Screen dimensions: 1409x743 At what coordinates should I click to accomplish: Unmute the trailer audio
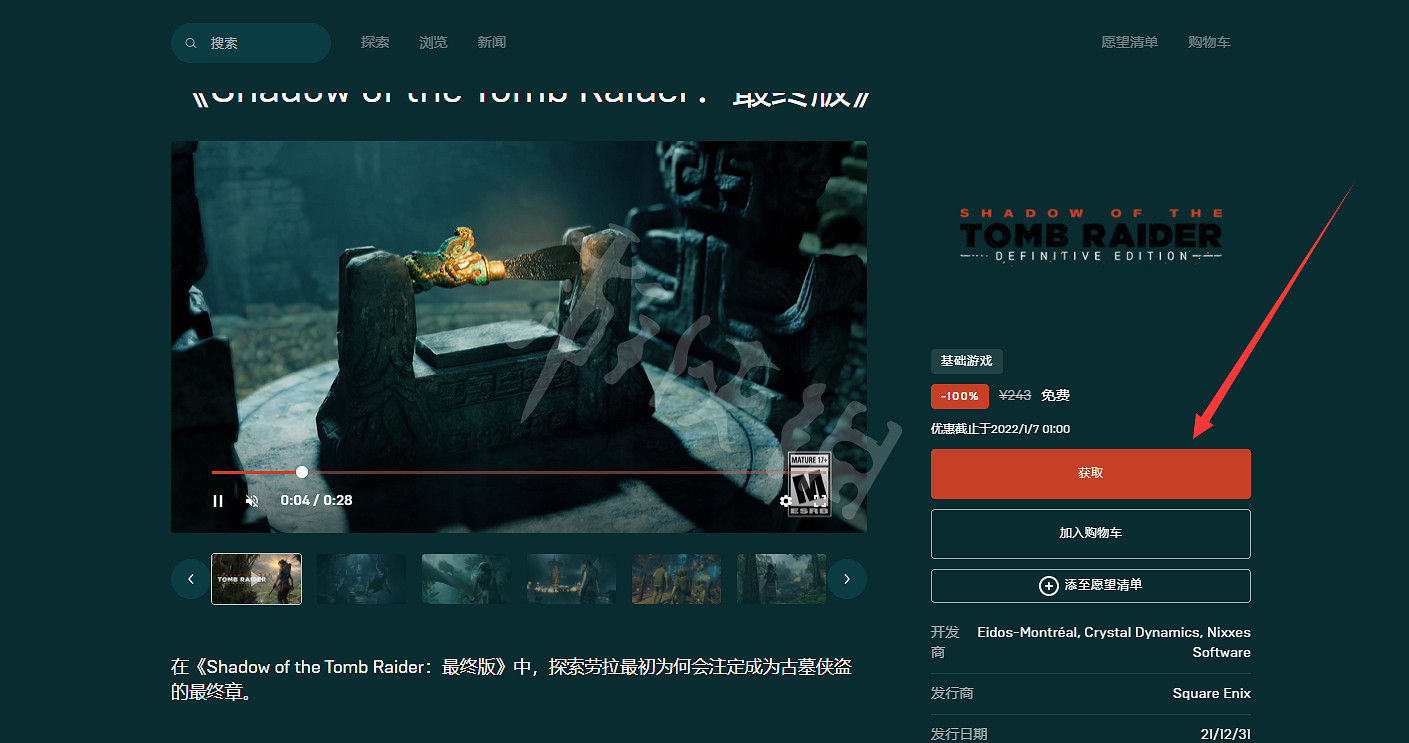click(252, 501)
